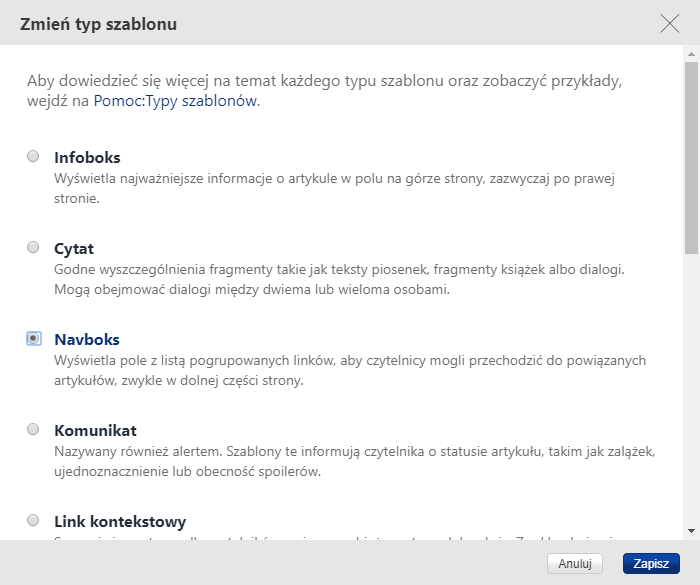
Task: Click the Infoboks description text
Action: (x=334, y=188)
